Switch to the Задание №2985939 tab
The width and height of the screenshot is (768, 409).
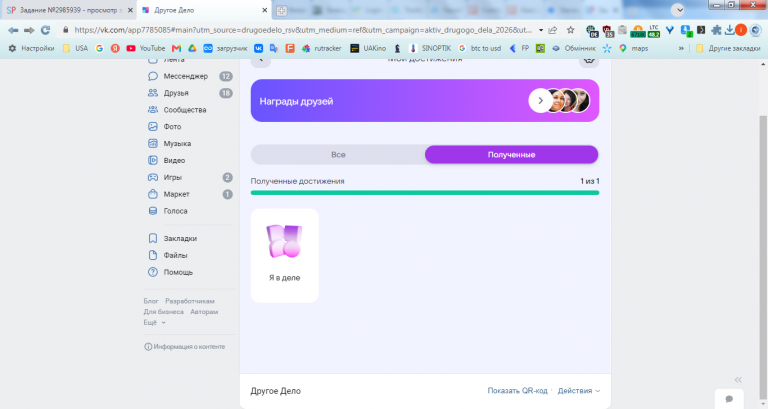point(68,10)
